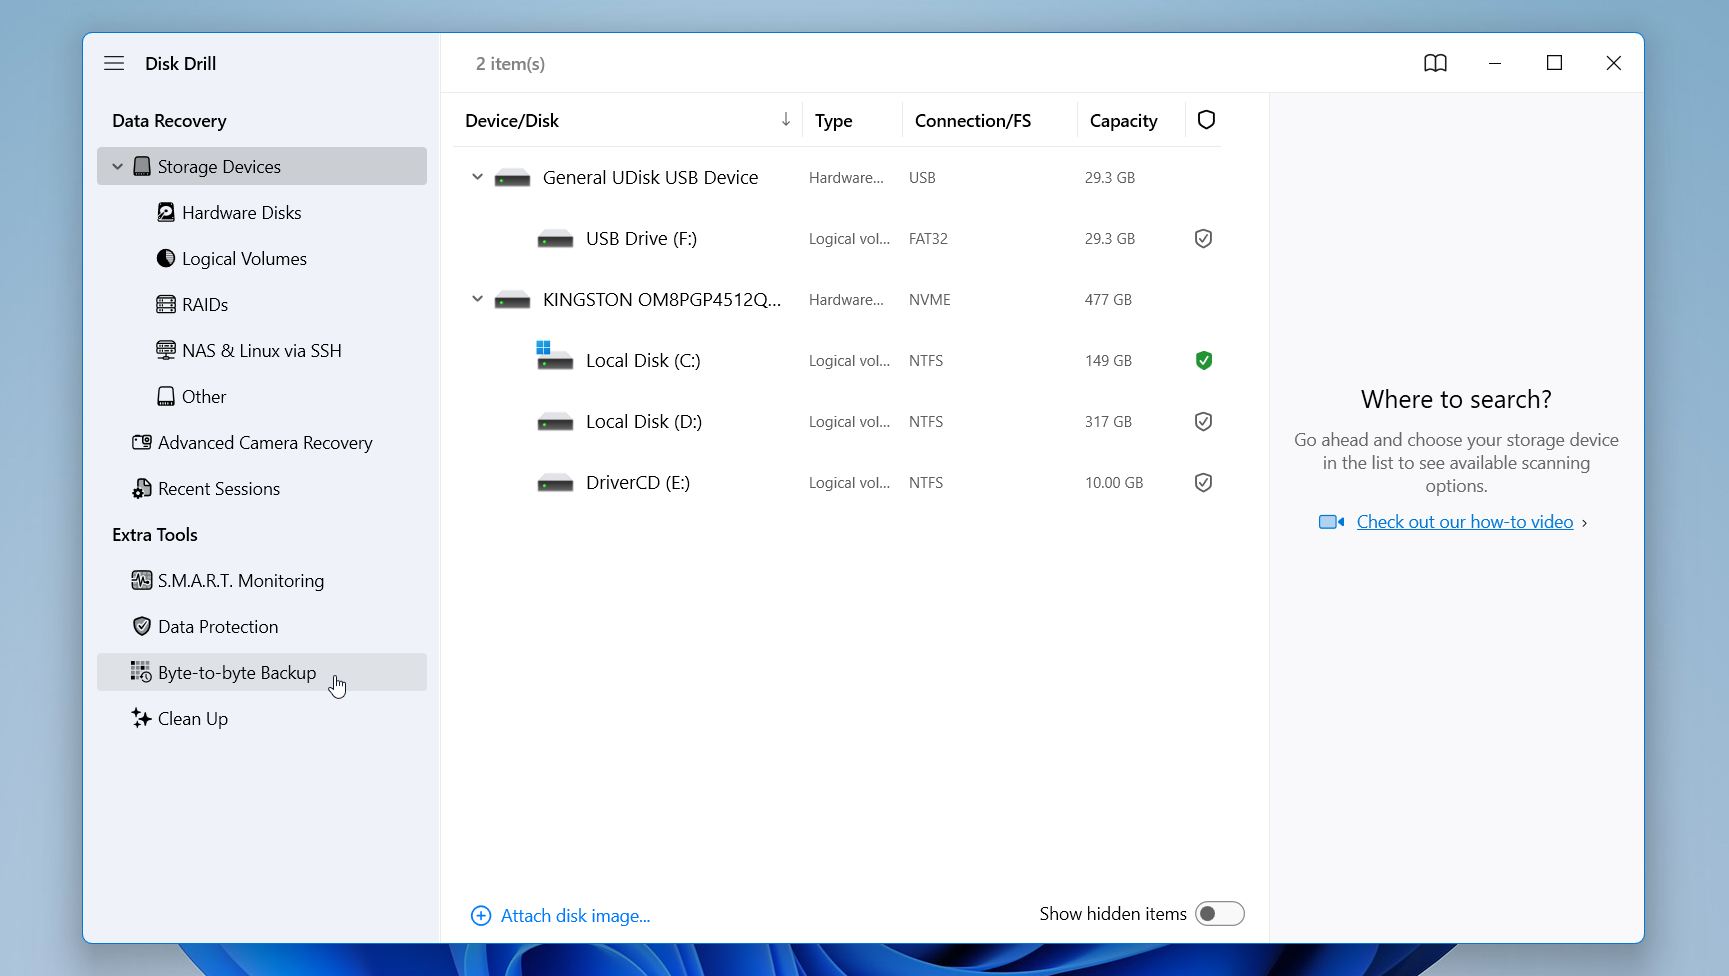Click the S.M.A.R.T. Monitoring icon

point(142,580)
